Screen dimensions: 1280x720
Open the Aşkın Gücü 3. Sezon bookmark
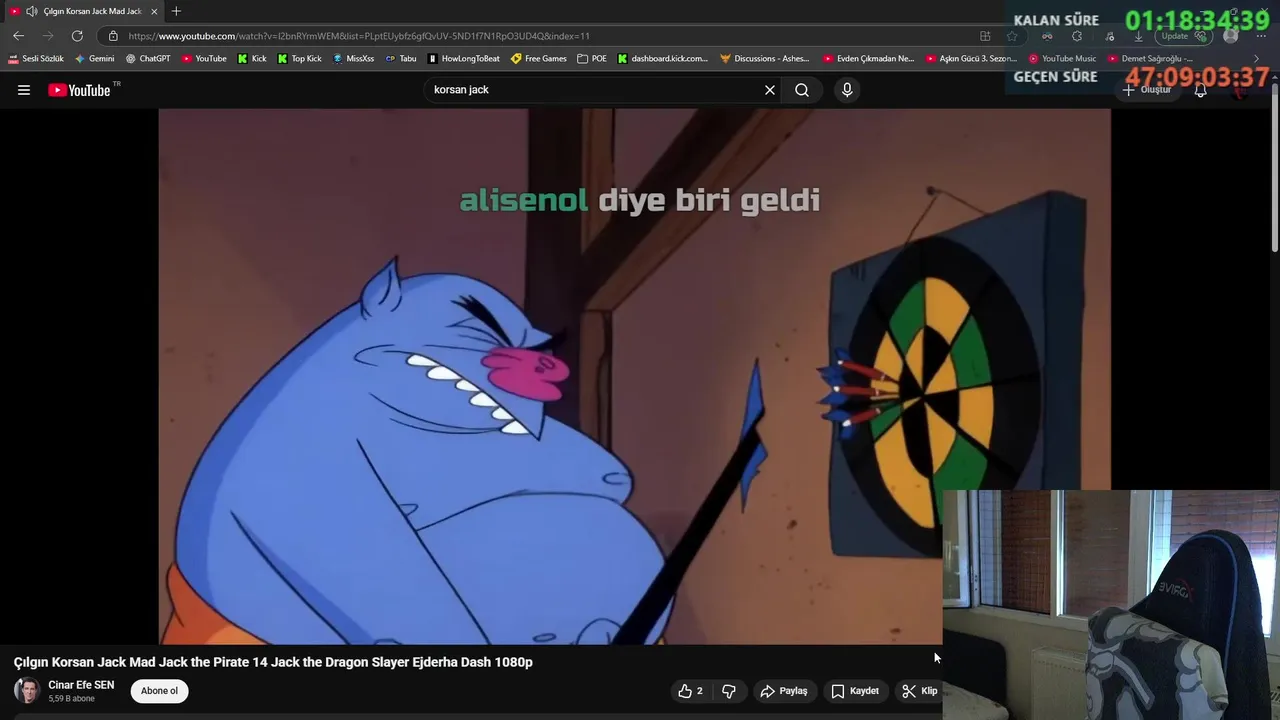pyautogui.click(x=971, y=59)
